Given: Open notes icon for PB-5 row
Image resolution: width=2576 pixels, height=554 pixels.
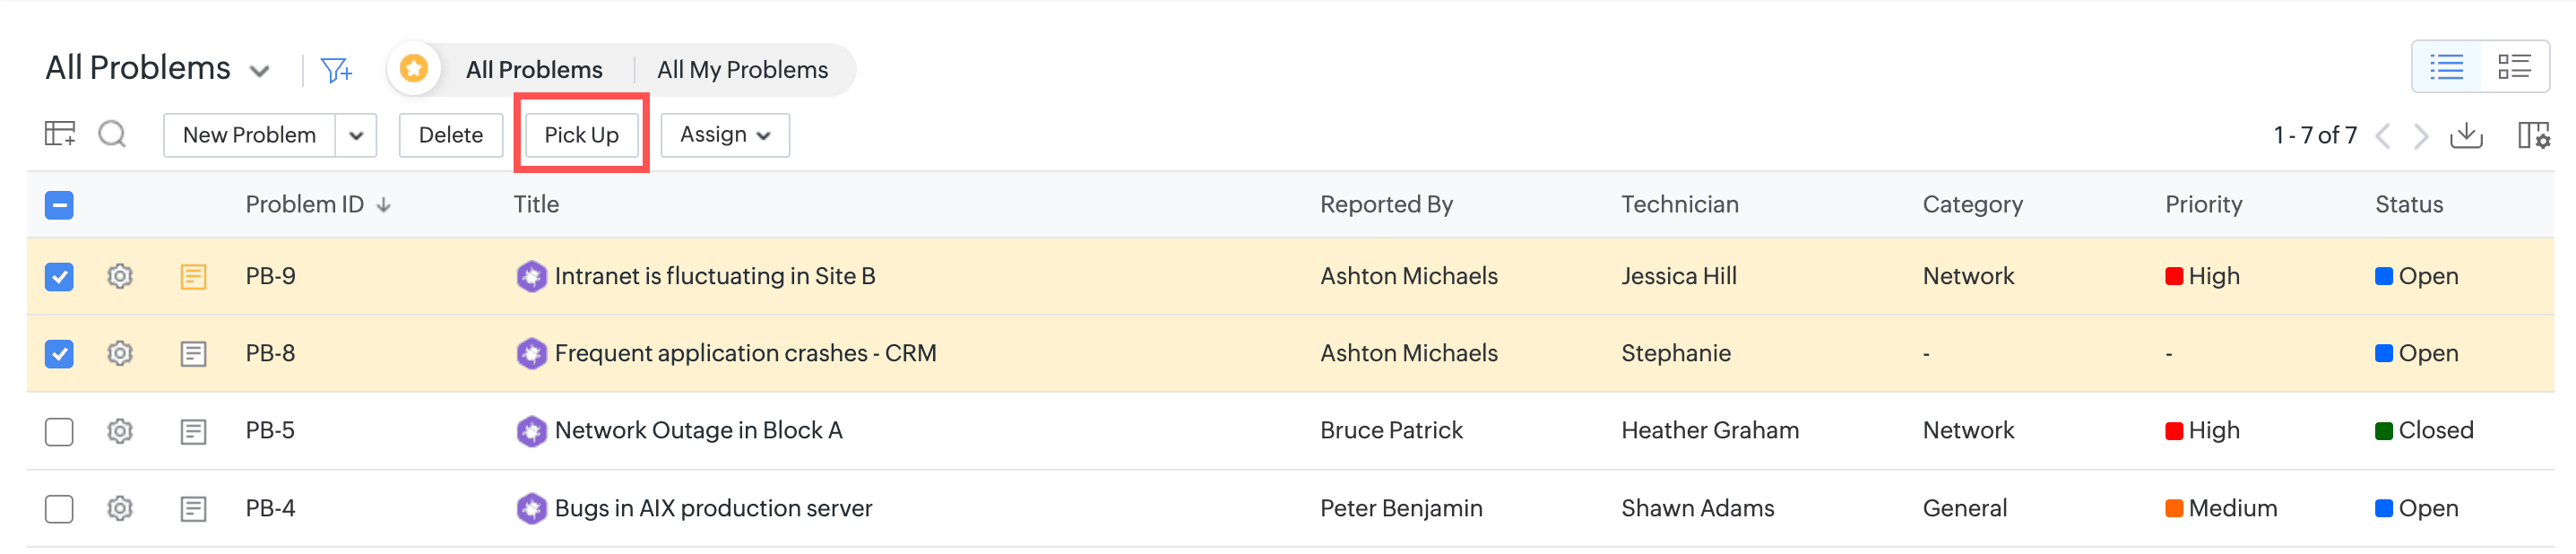Looking at the screenshot, I should pos(193,431).
